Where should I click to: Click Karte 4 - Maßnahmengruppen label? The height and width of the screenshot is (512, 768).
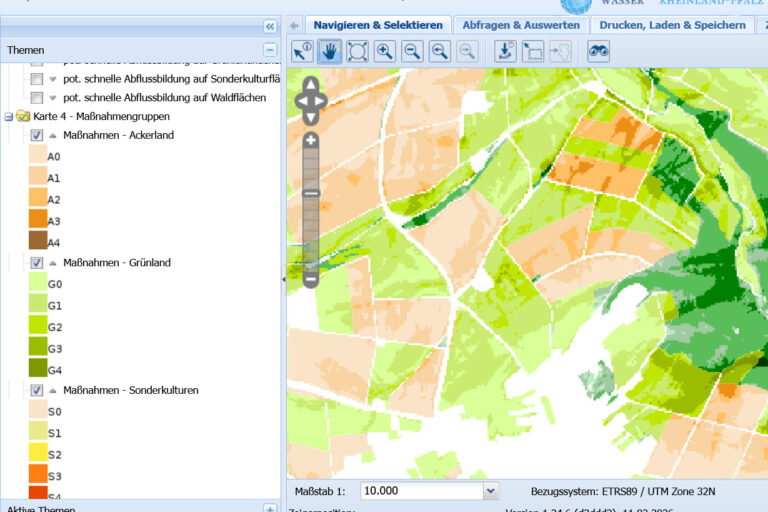coord(101,116)
